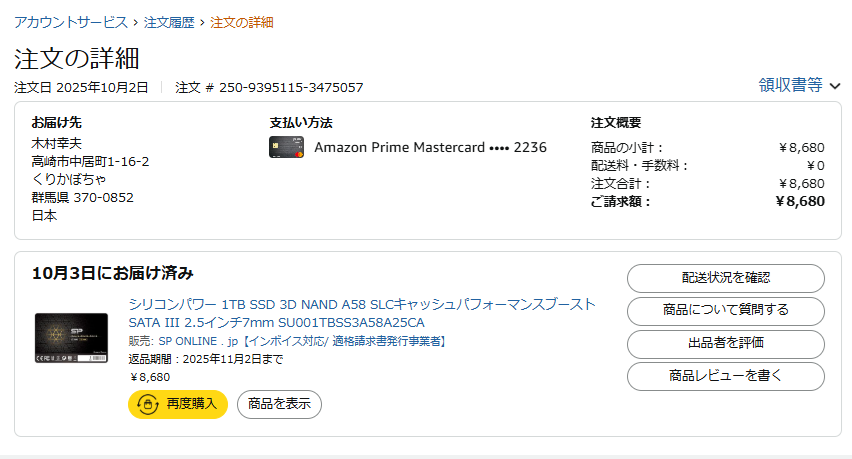Viewport: 852px width, 459px height.
Task: Click the chevron arrow beside 領収書等
Action: pyautogui.click(x=835, y=86)
